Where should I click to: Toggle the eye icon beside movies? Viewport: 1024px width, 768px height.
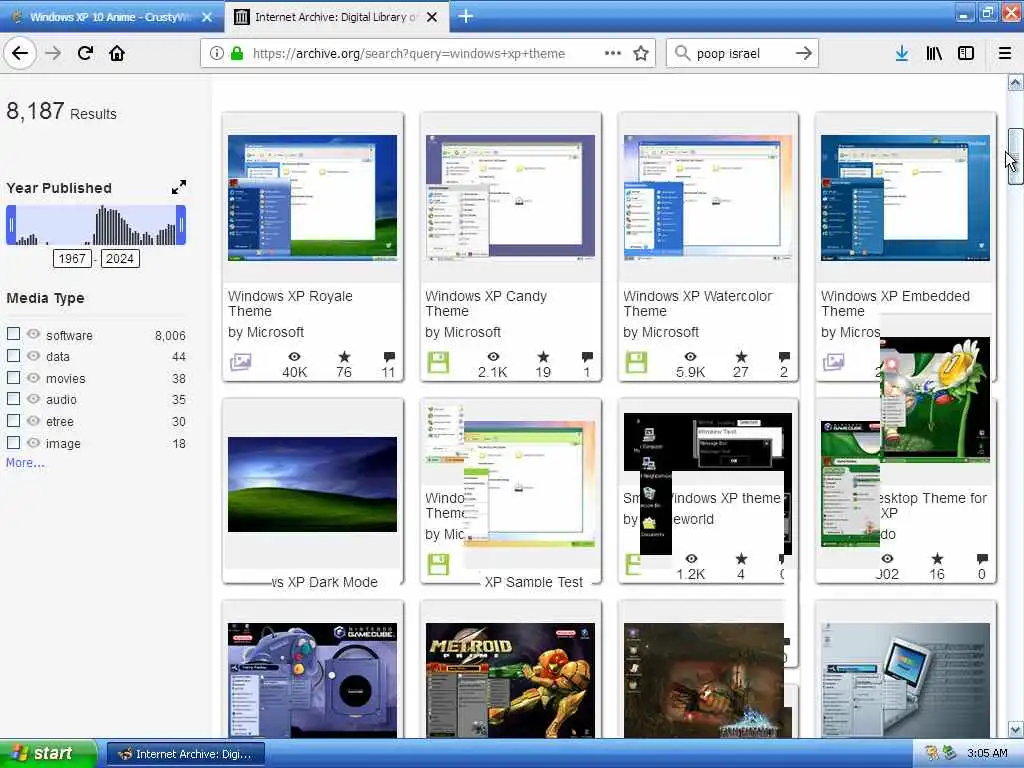[x=33, y=377]
